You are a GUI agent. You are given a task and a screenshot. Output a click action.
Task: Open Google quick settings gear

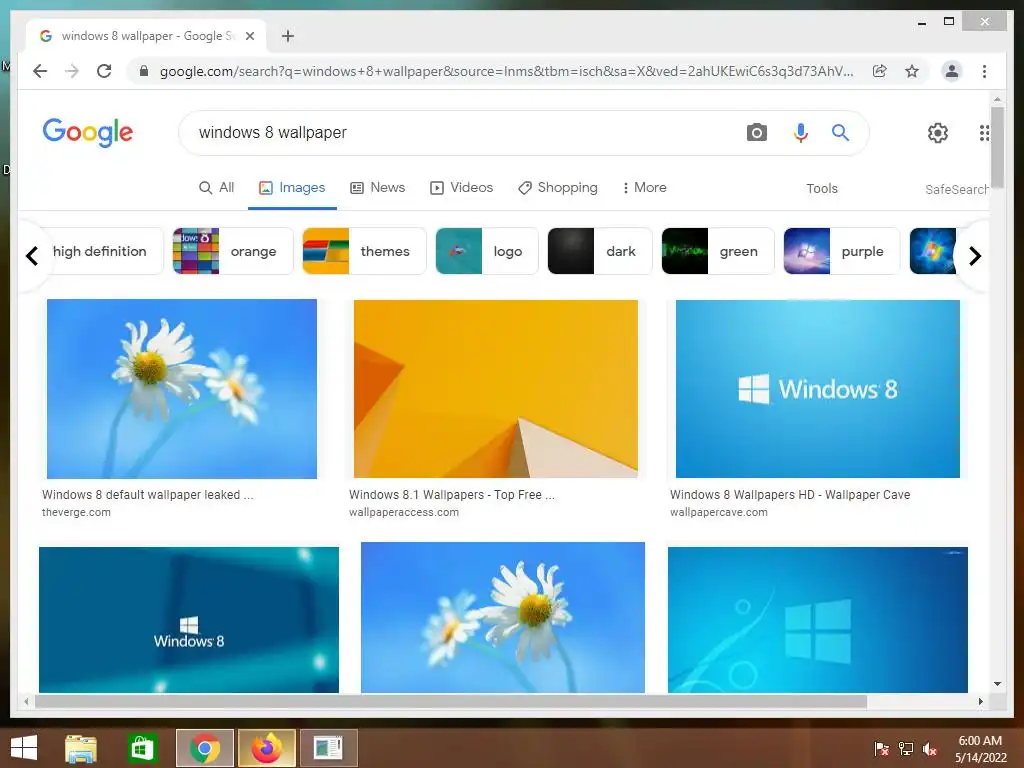coord(938,133)
